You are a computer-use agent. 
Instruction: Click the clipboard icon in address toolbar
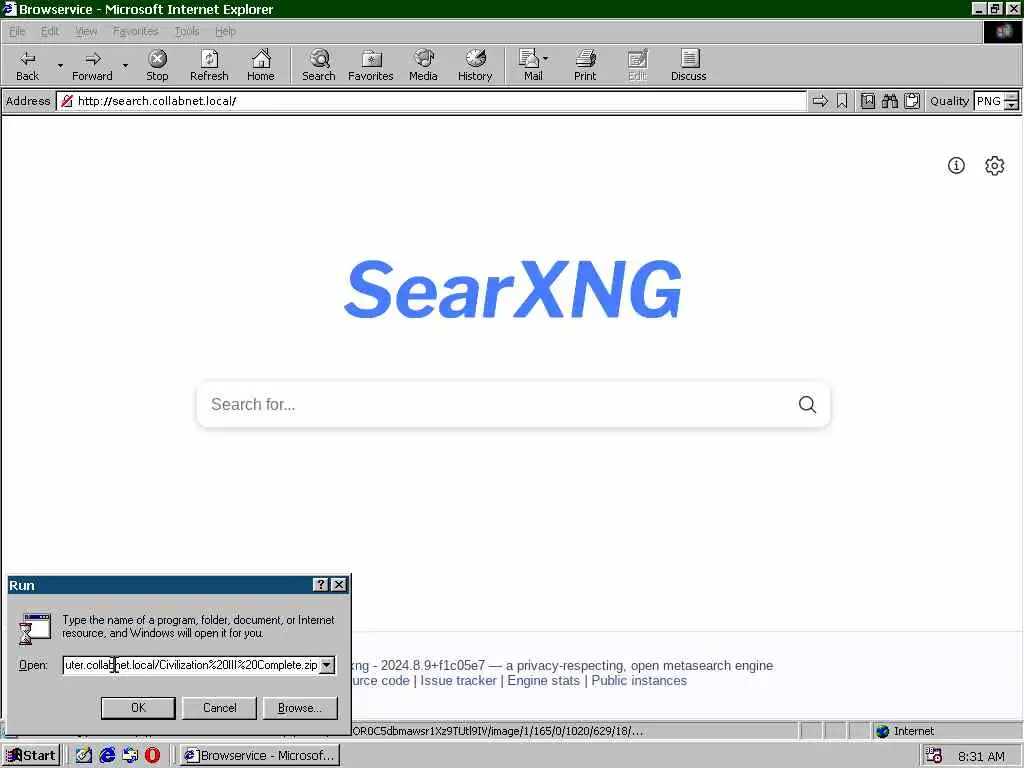click(x=912, y=101)
